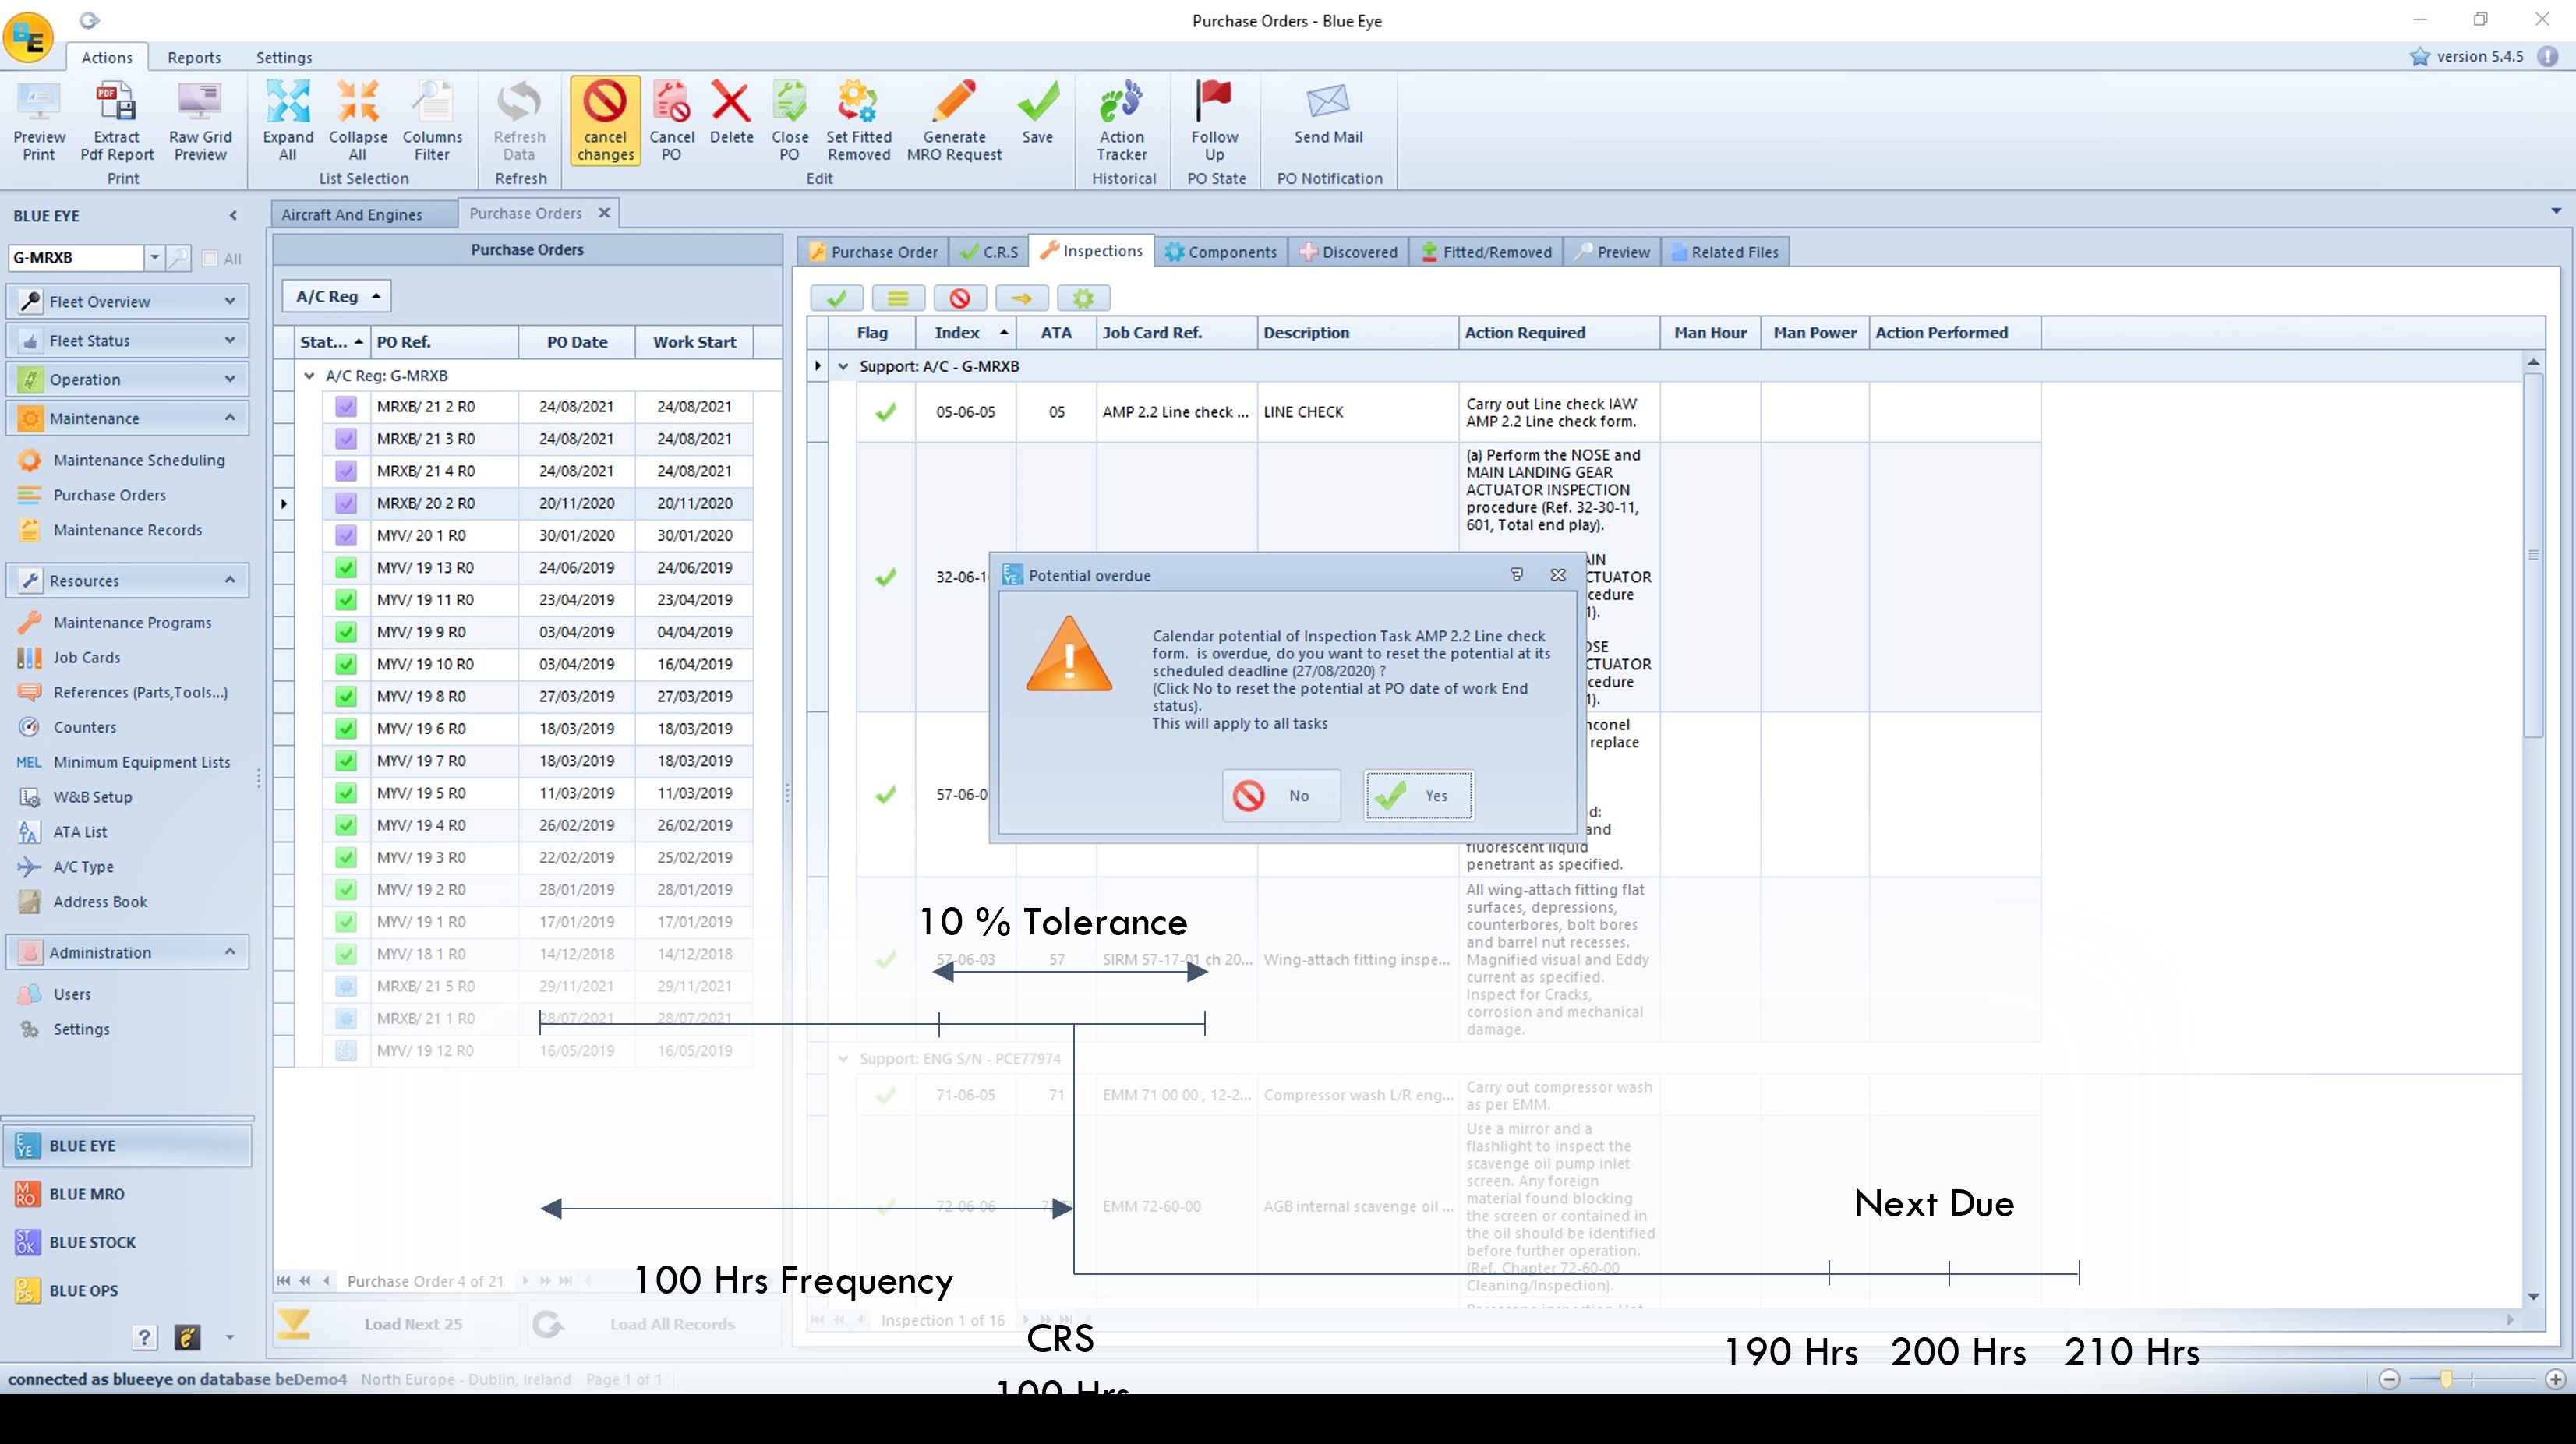Viewport: 2576px width, 1444px height.
Task: Open the G-MRXB aircraft dropdown
Action: pos(154,258)
